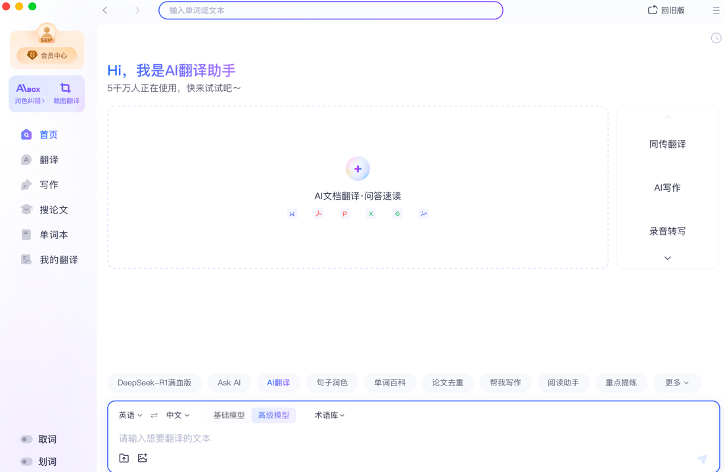Click the image upload icon below text input
This screenshot has width=725, height=472.
click(142, 458)
